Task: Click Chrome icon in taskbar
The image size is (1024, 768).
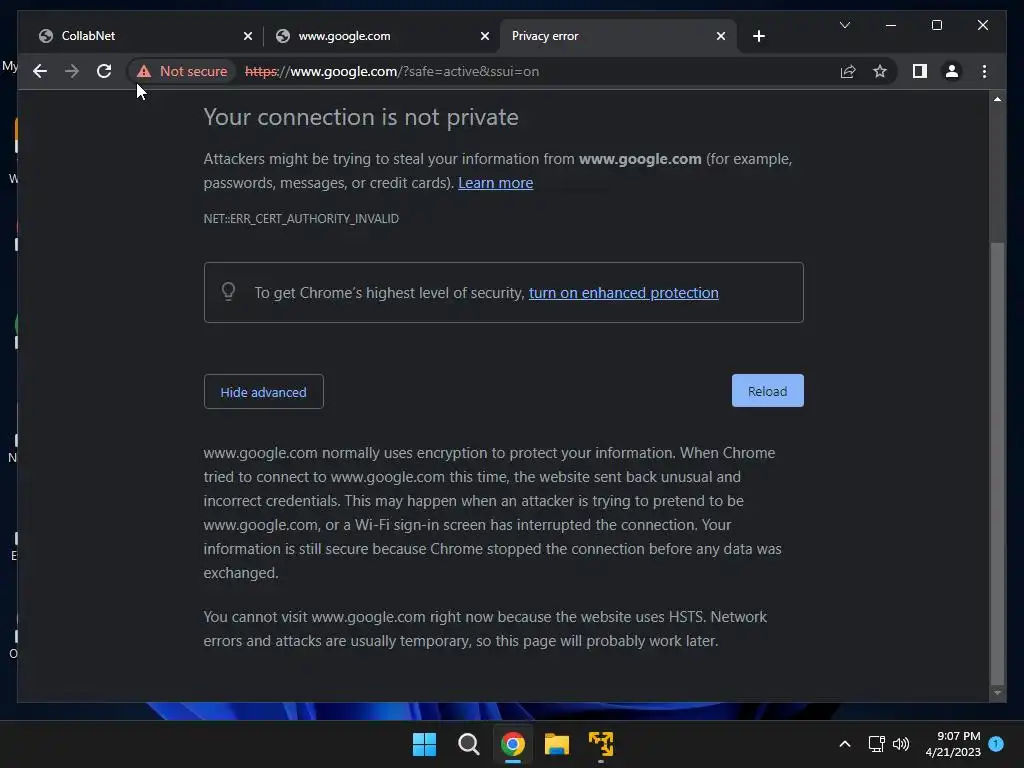Action: [513, 744]
